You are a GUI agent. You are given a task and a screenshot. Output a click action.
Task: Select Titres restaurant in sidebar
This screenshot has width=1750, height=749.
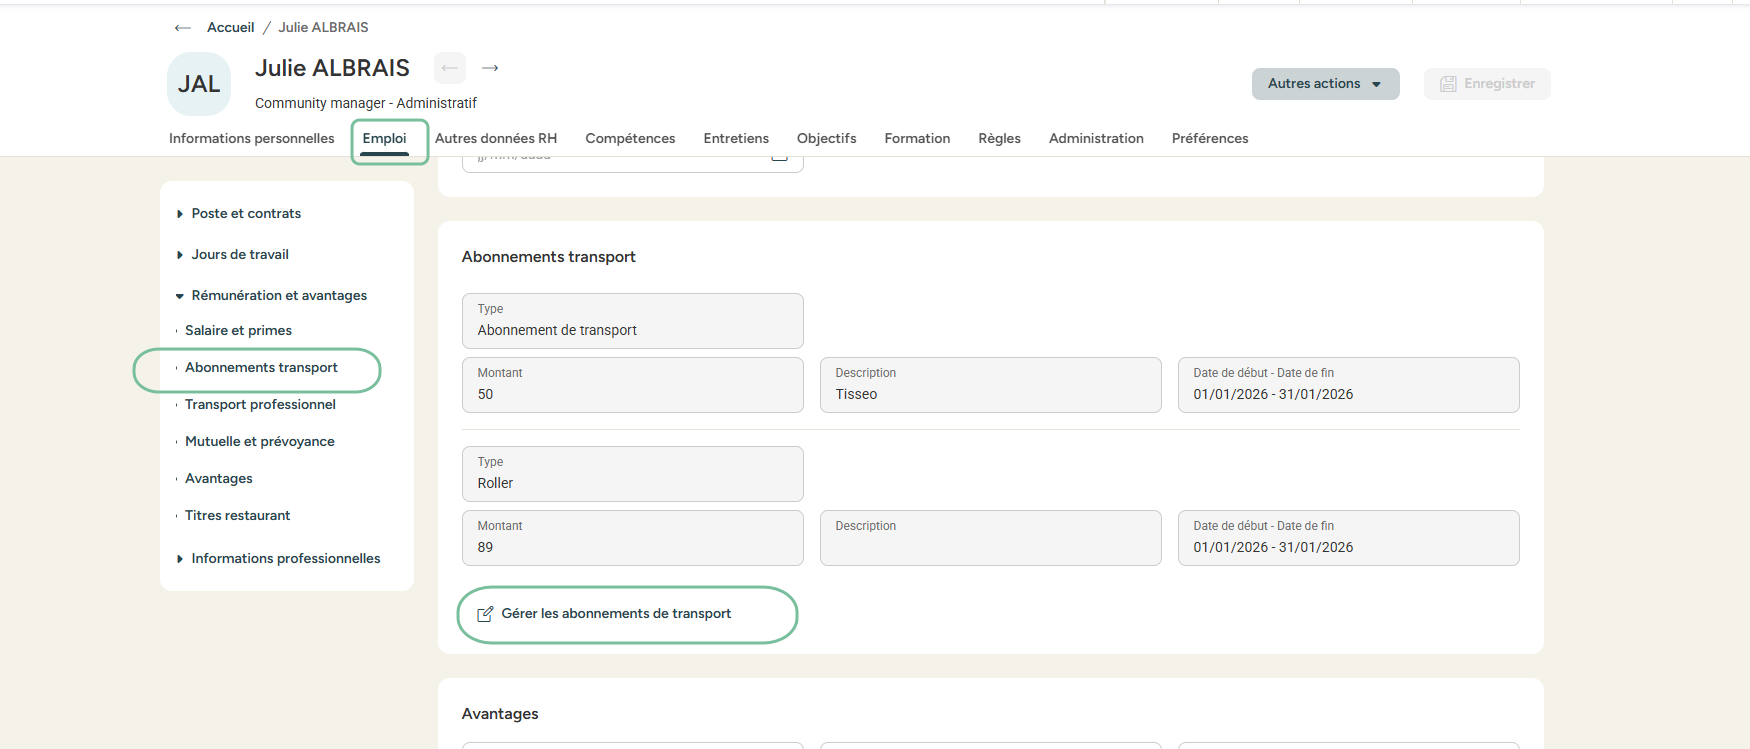pyautogui.click(x=237, y=516)
